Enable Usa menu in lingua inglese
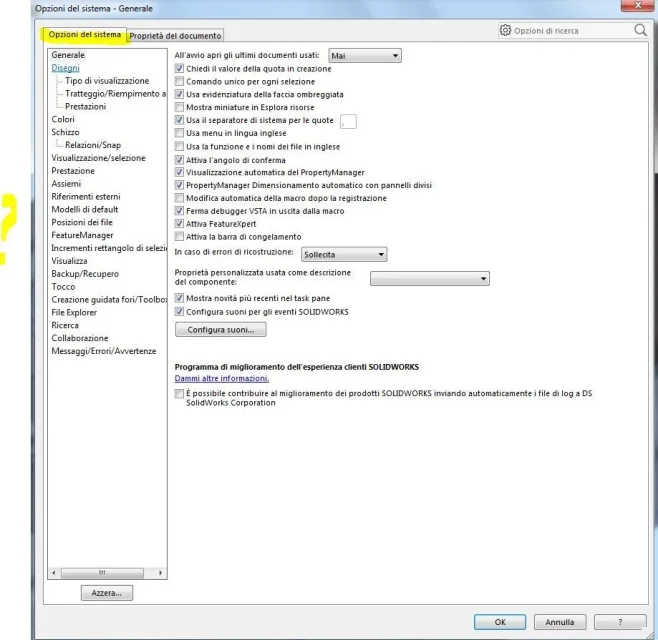Image resolution: width=658 pixels, height=640 pixels. (179, 133)
